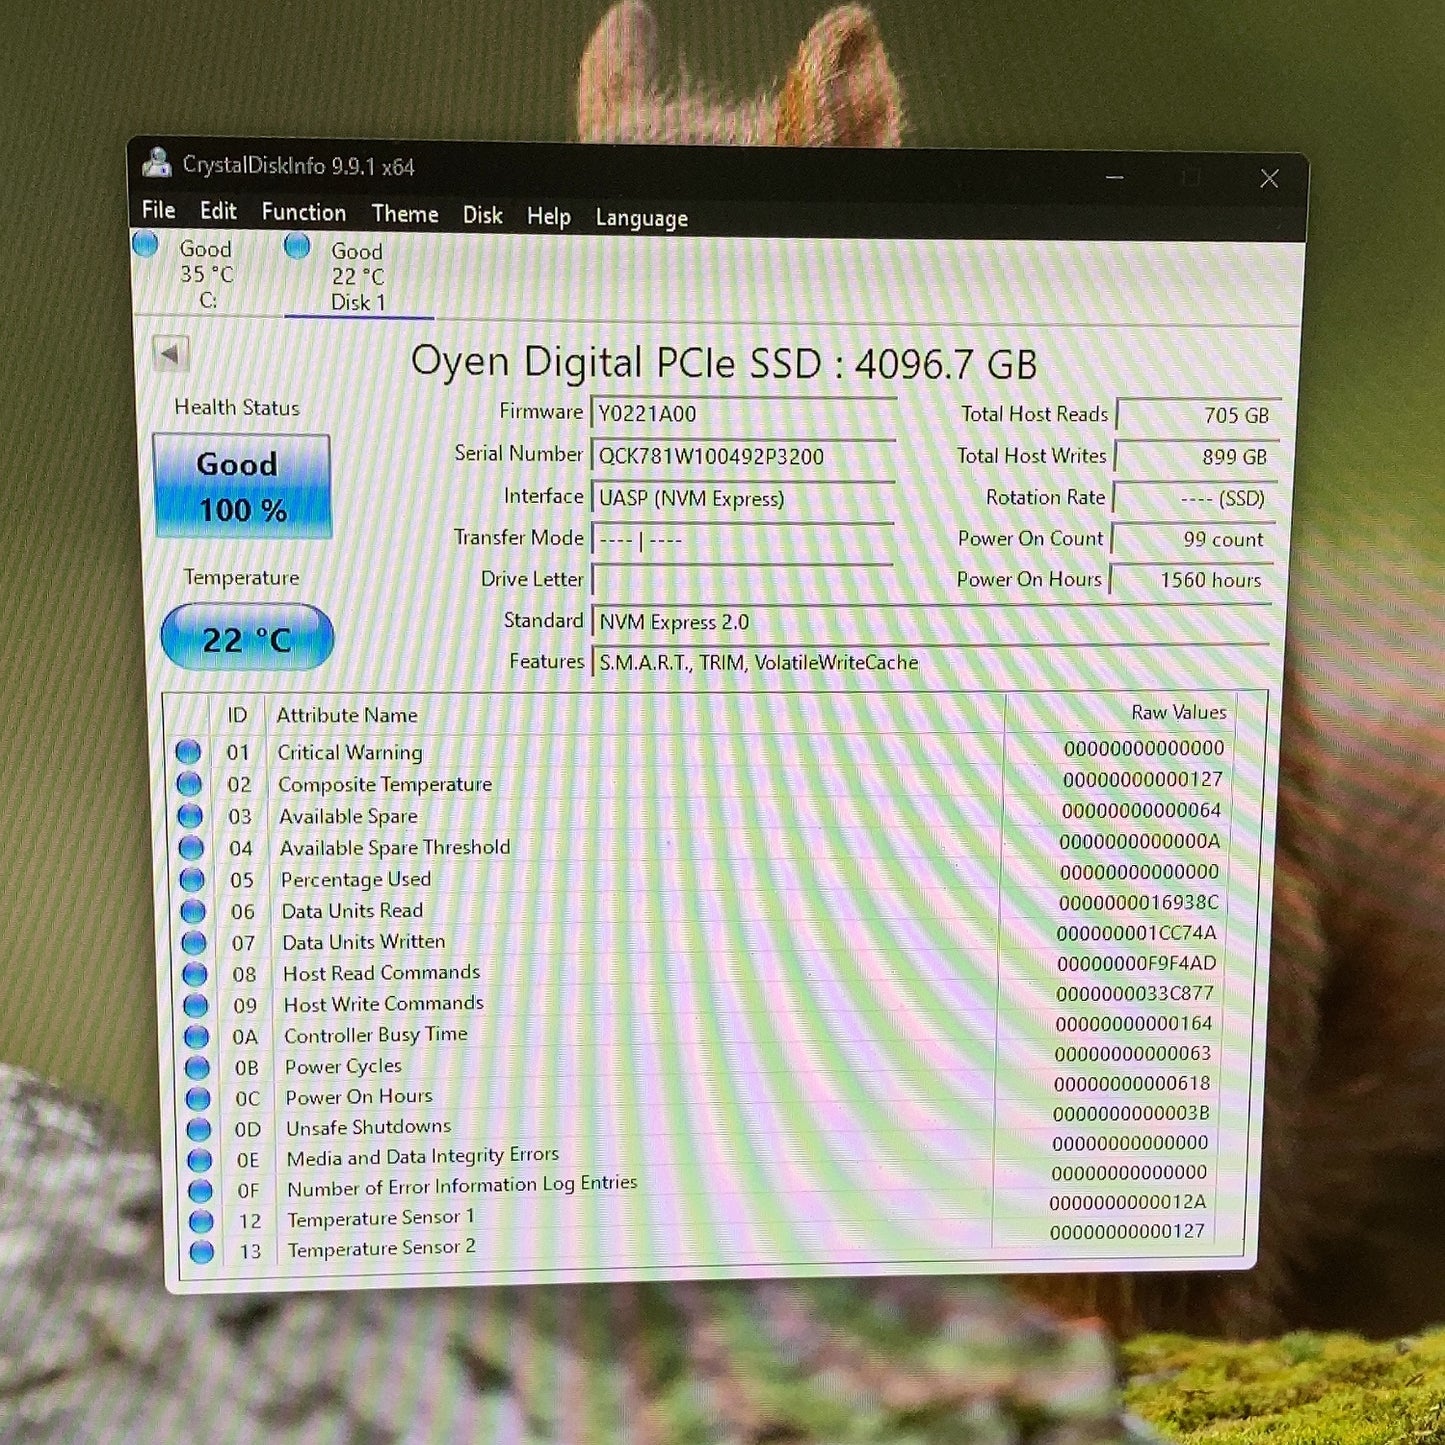Viewport: 1445px width, 1445px height.
Task: Click the status orb beside attribute 0C Power On Hours
Action: (198, 1097)
